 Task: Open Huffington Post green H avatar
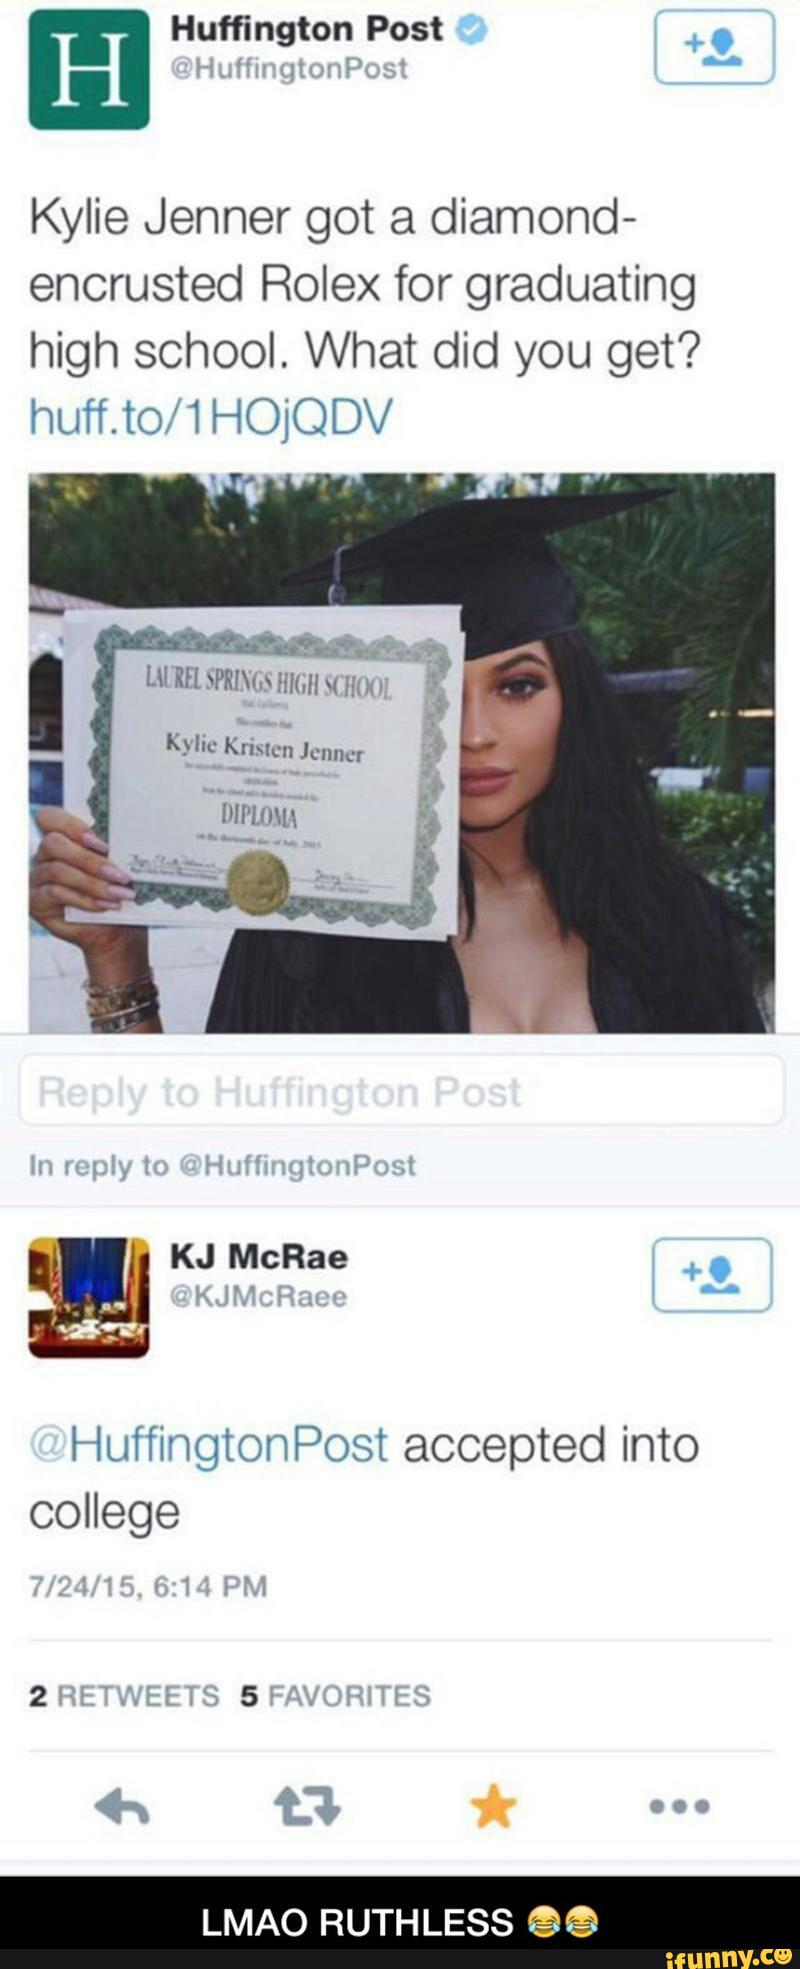click(89, 69)
